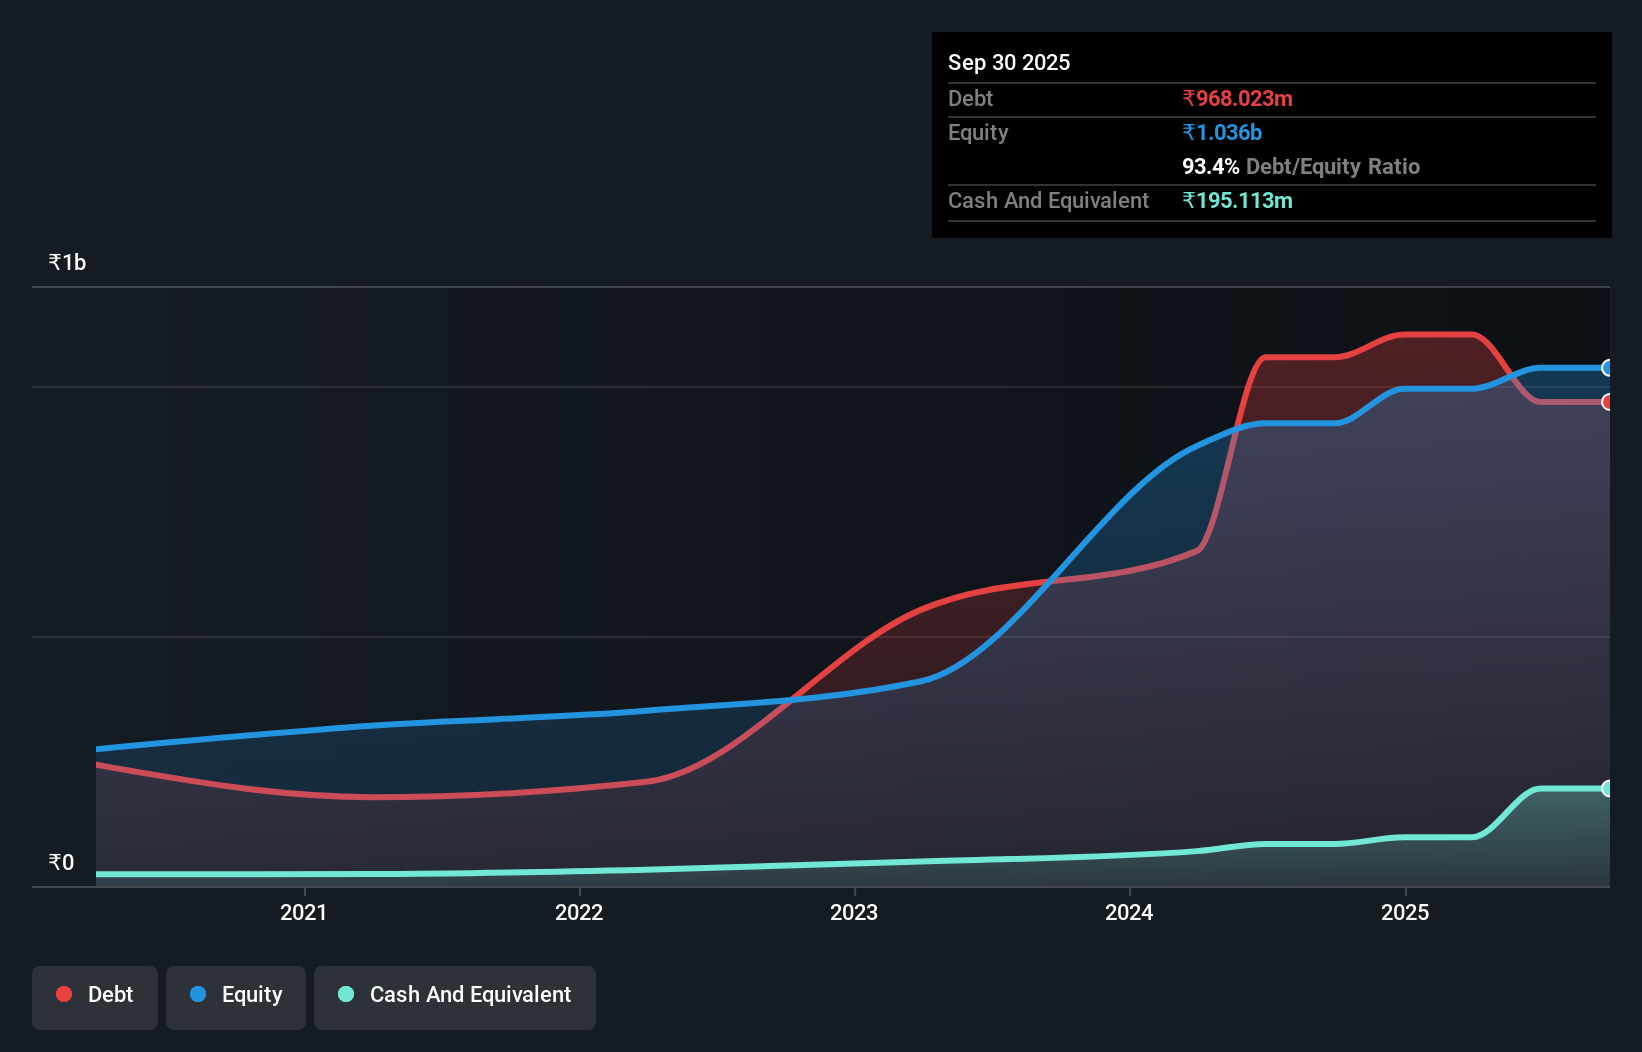Click the blue Equity legend dot
Screen dimensions: 1642x1052
coord(198,994)
